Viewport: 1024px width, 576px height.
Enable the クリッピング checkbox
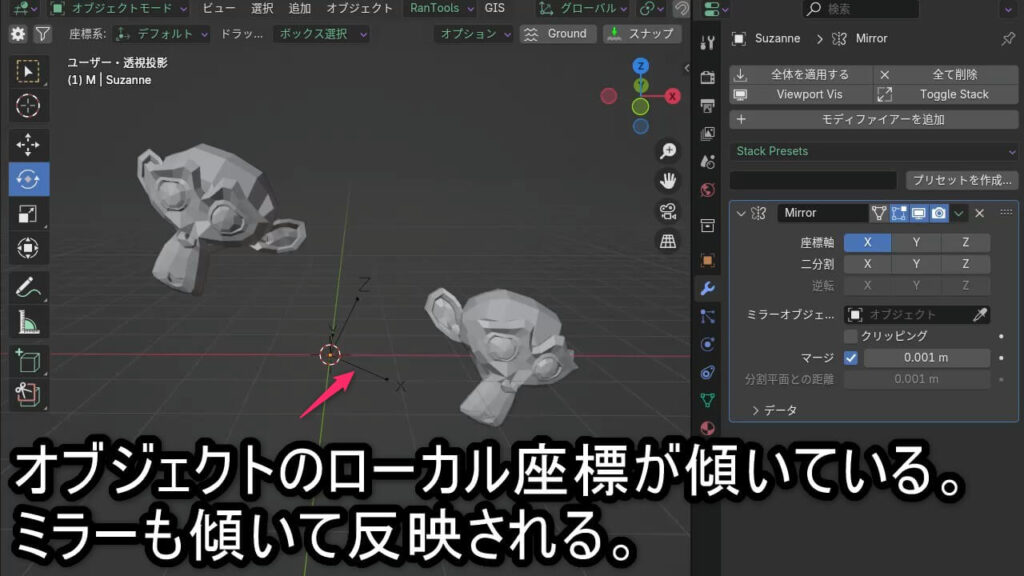pos(852,336)
